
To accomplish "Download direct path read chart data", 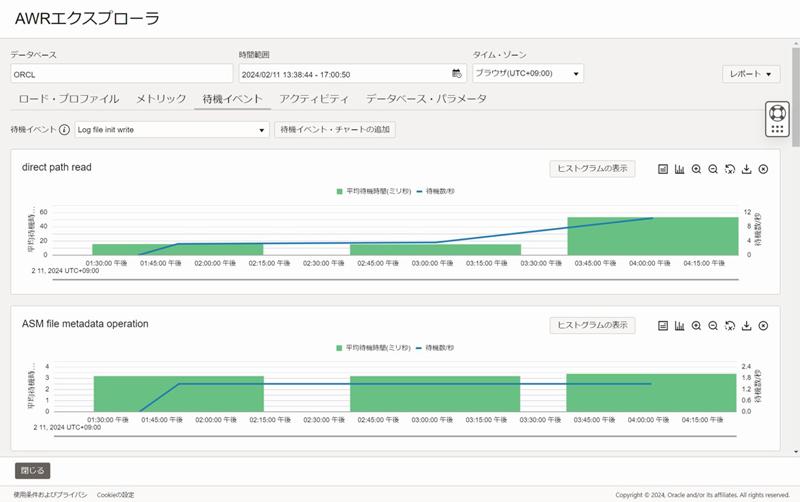I will coord(746,169).
